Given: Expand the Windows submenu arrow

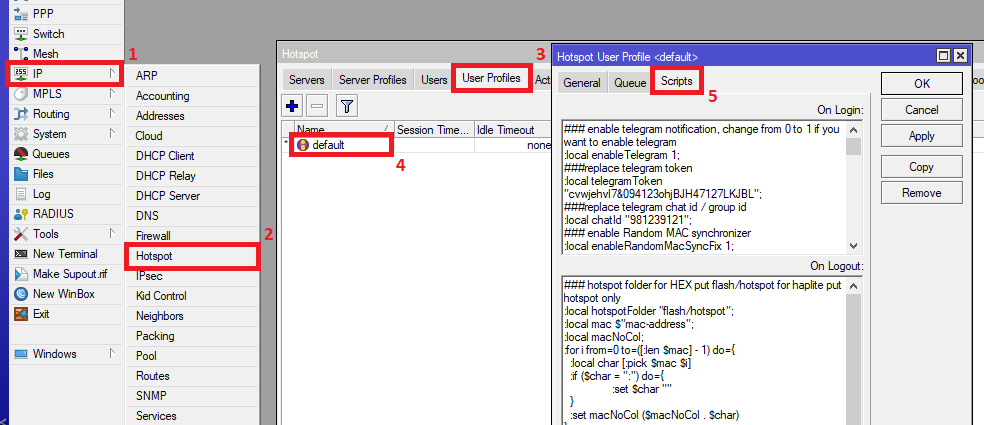Looking at the screenshot, I should point(113,354).
